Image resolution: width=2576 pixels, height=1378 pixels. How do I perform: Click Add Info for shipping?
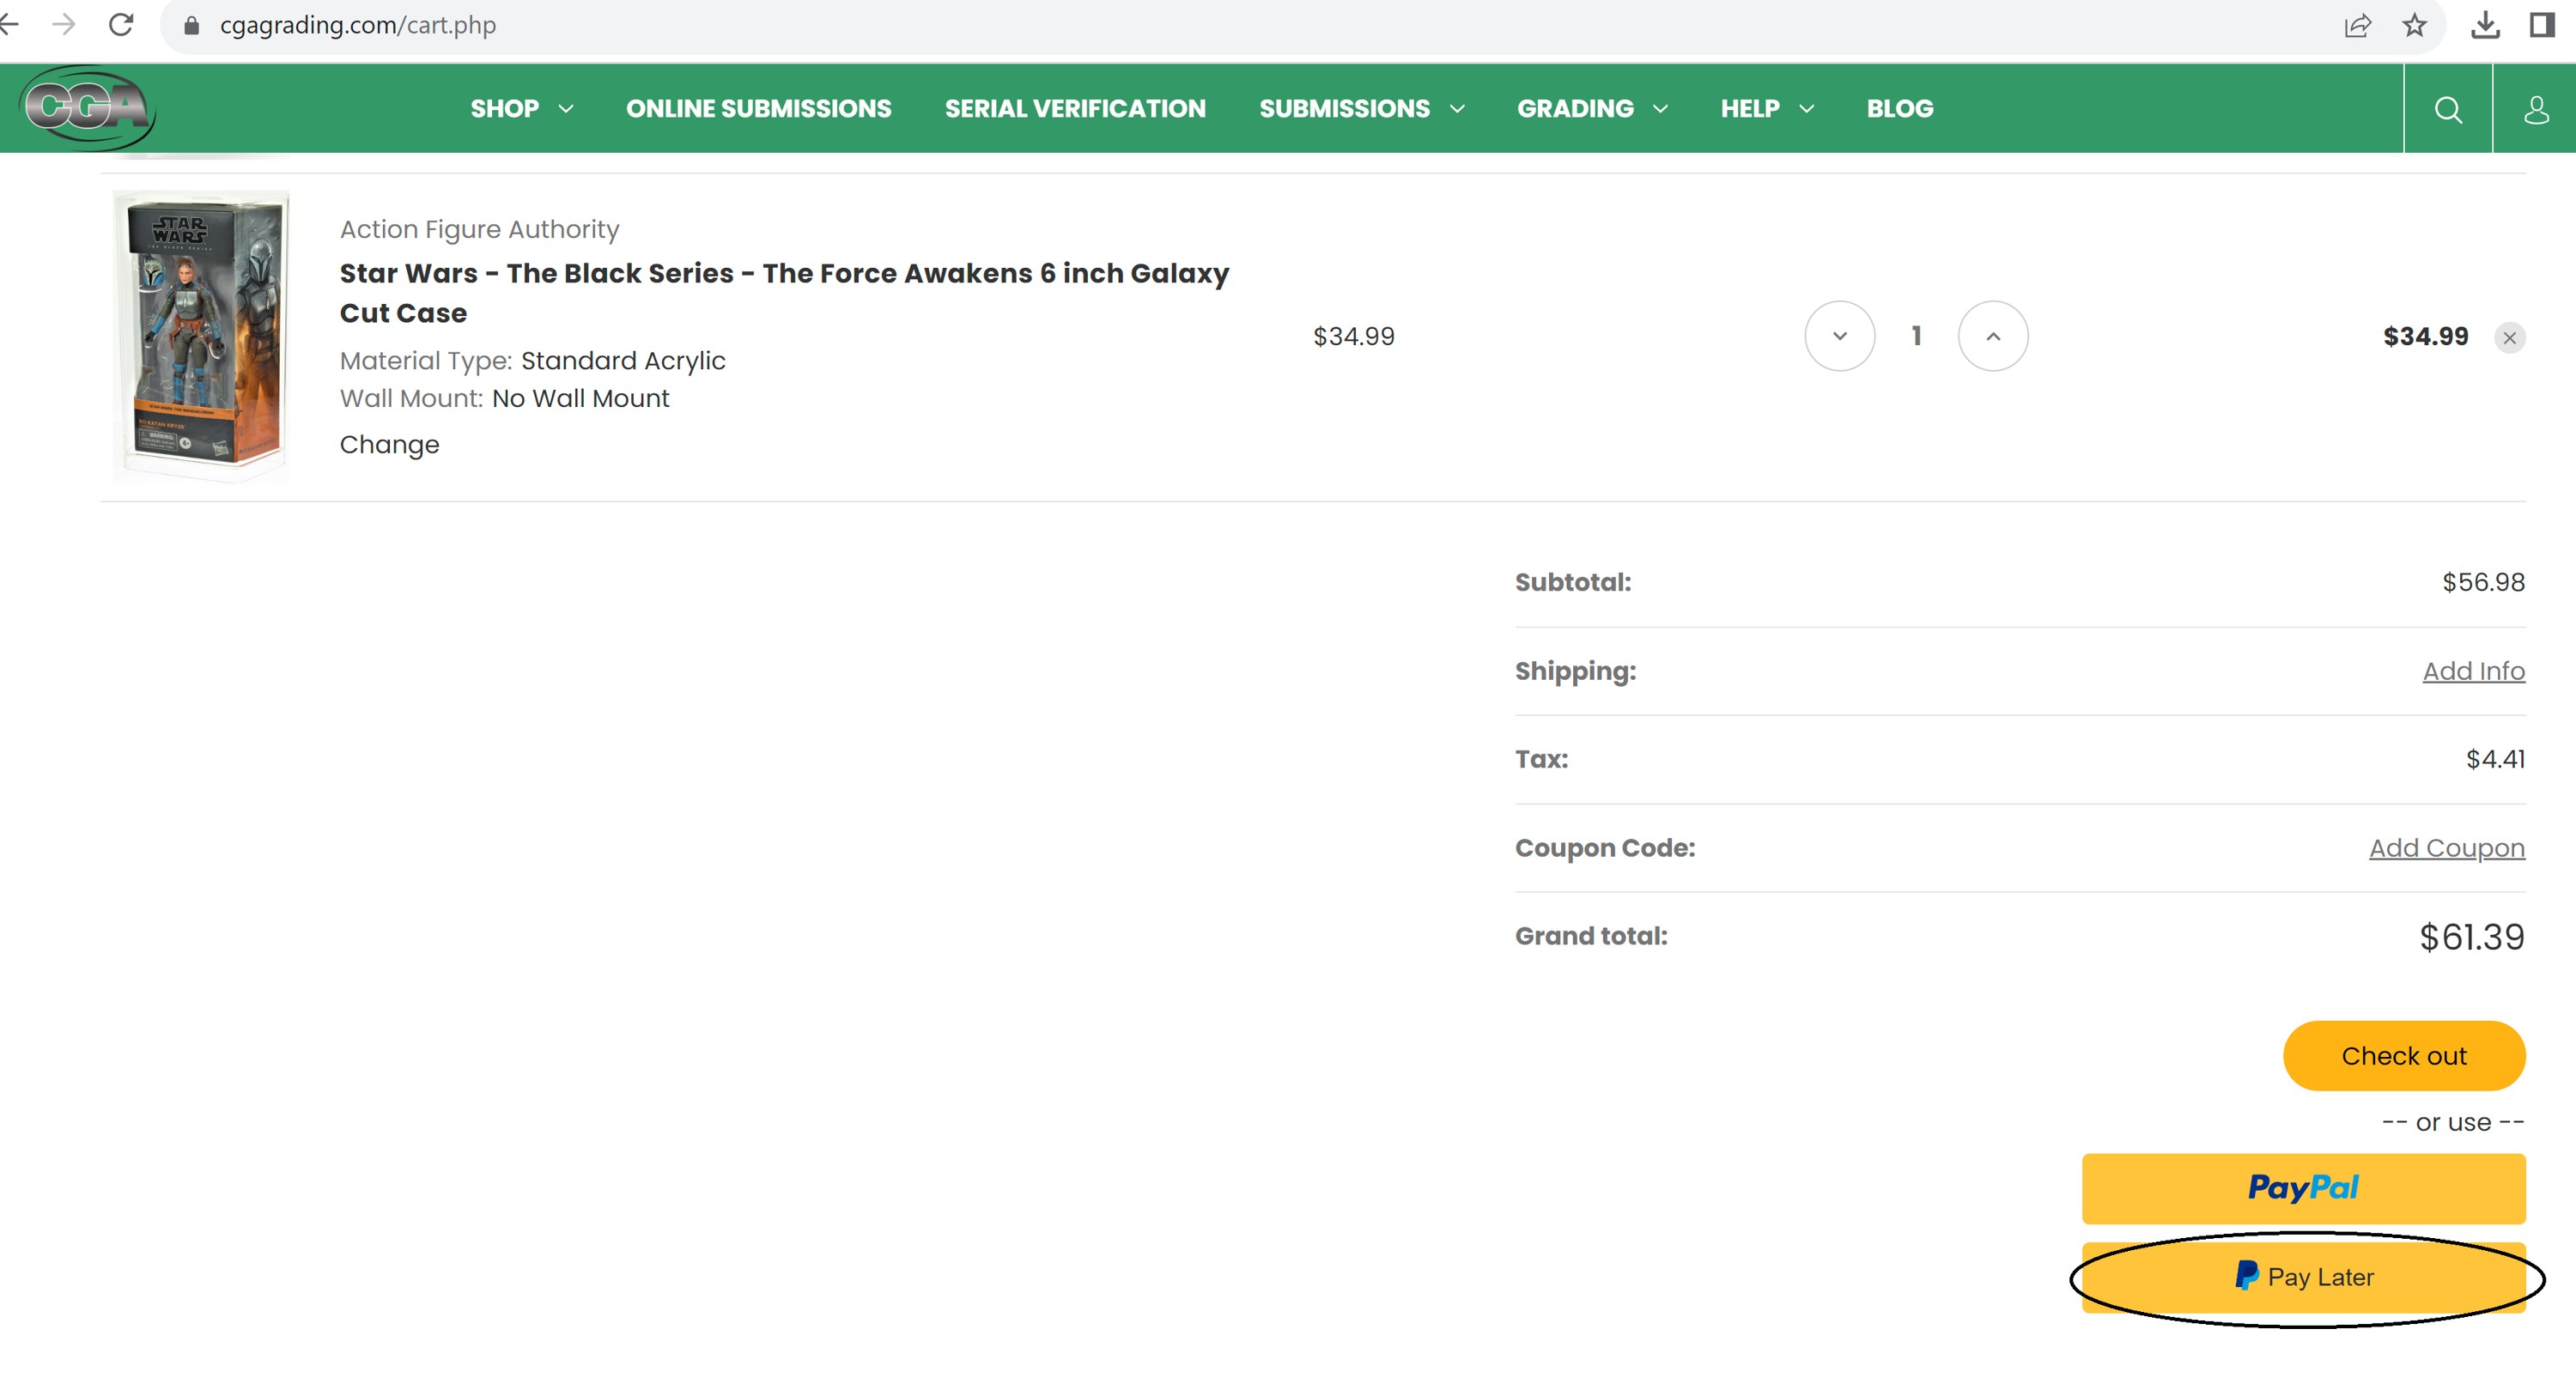(x=2473, y=671)
